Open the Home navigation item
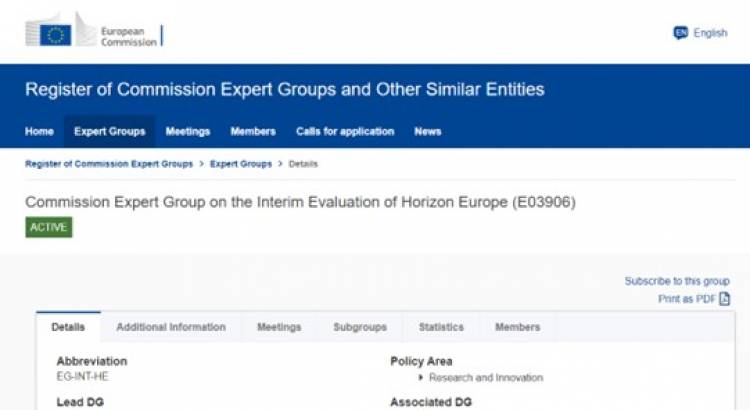This screenshot has height=410, width=750. [39, 132]
